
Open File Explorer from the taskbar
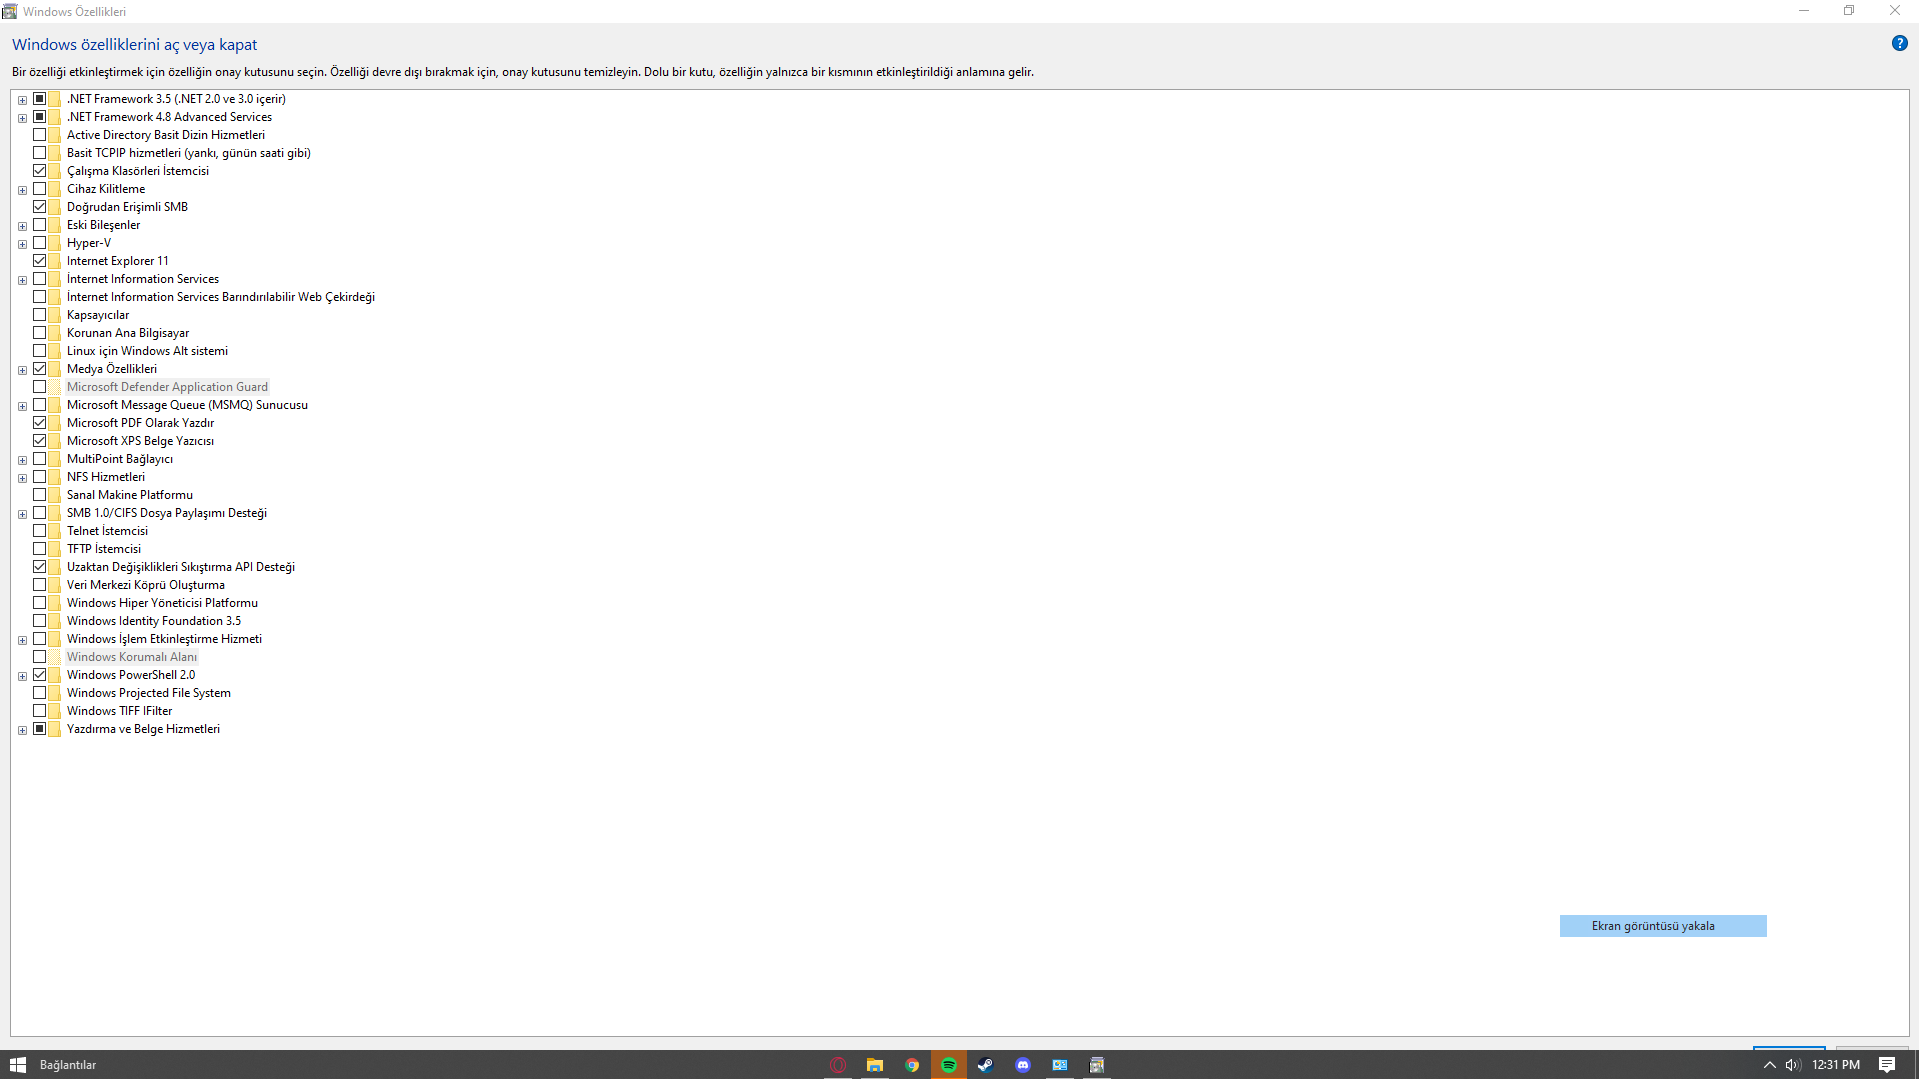pos(875,1065)
